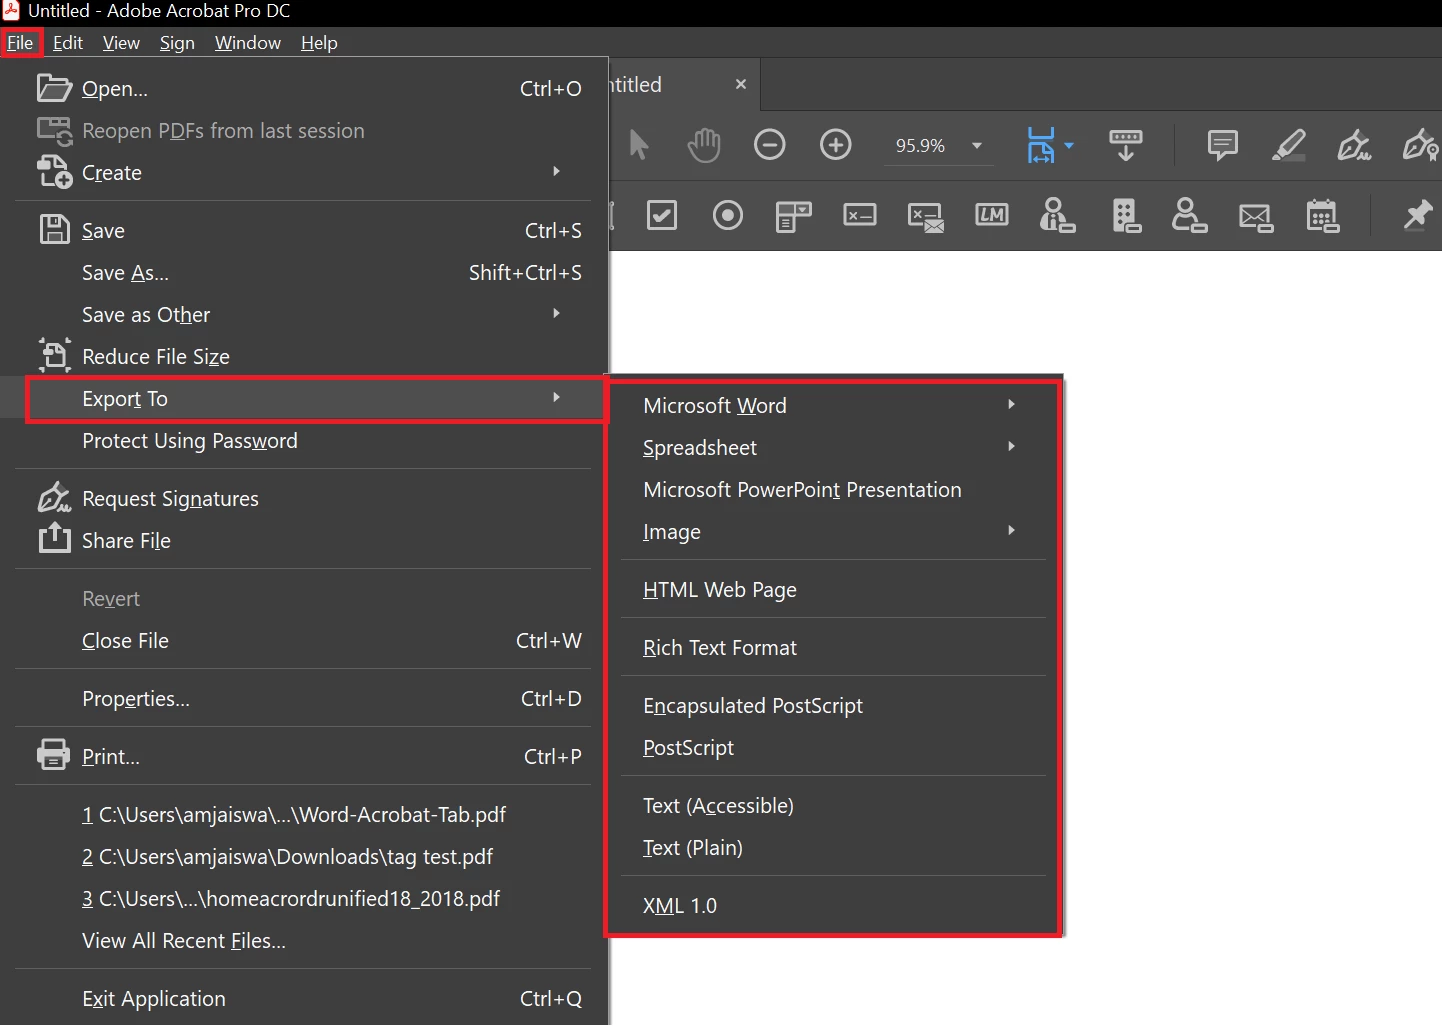Viewport: 1442px width, 1028px height.
Task: Click the fit page width icon
Action: click(1041, 145)
